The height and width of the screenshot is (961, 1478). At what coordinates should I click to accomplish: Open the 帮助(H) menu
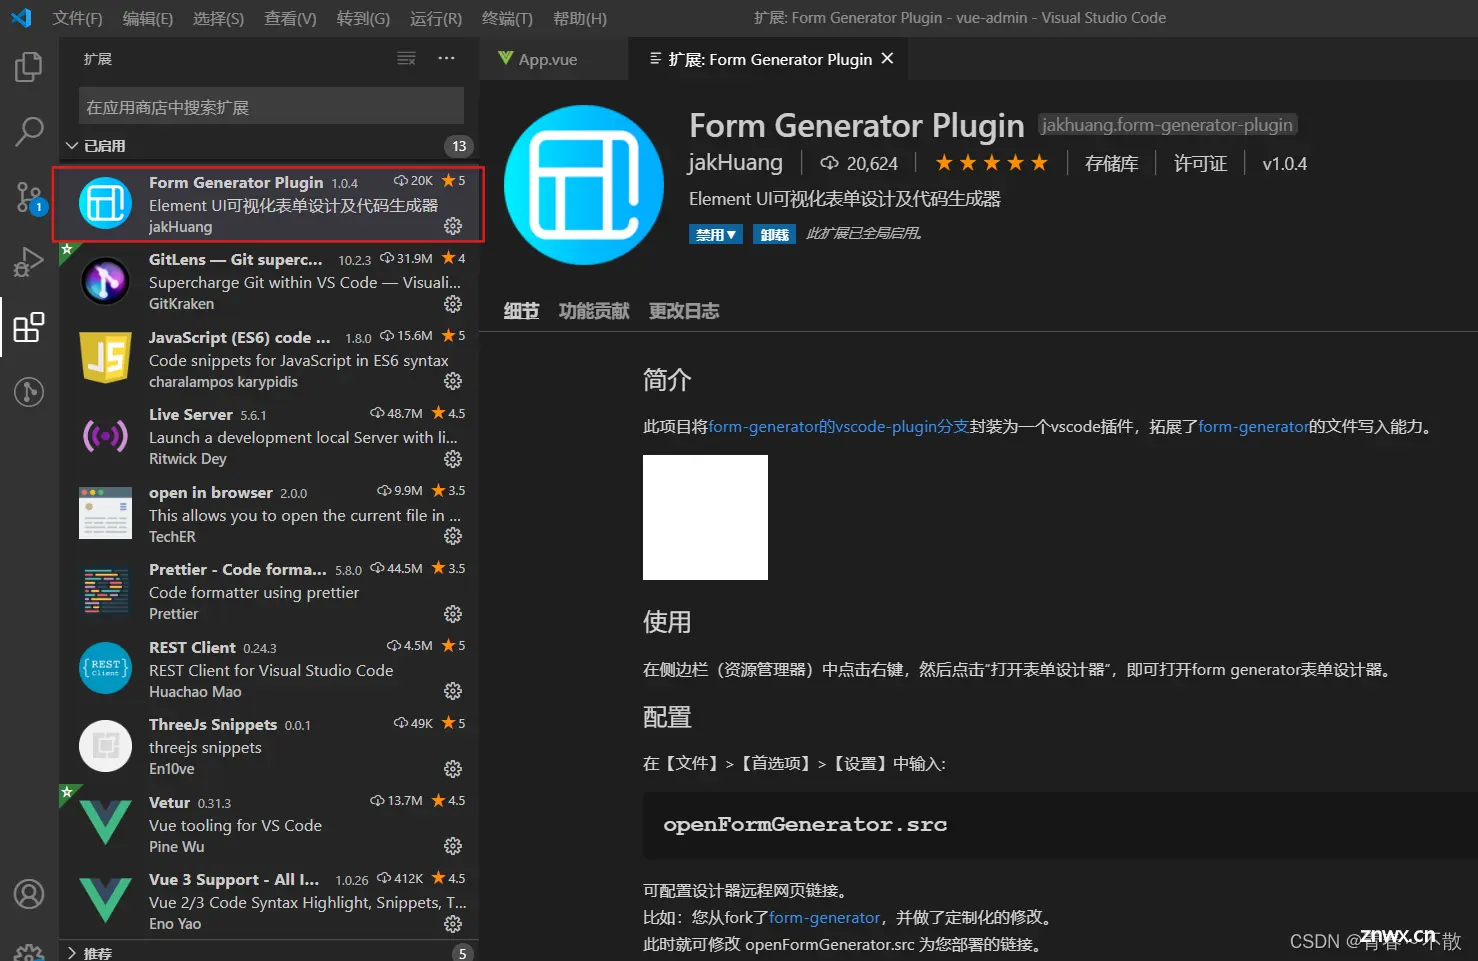(579, 18)
